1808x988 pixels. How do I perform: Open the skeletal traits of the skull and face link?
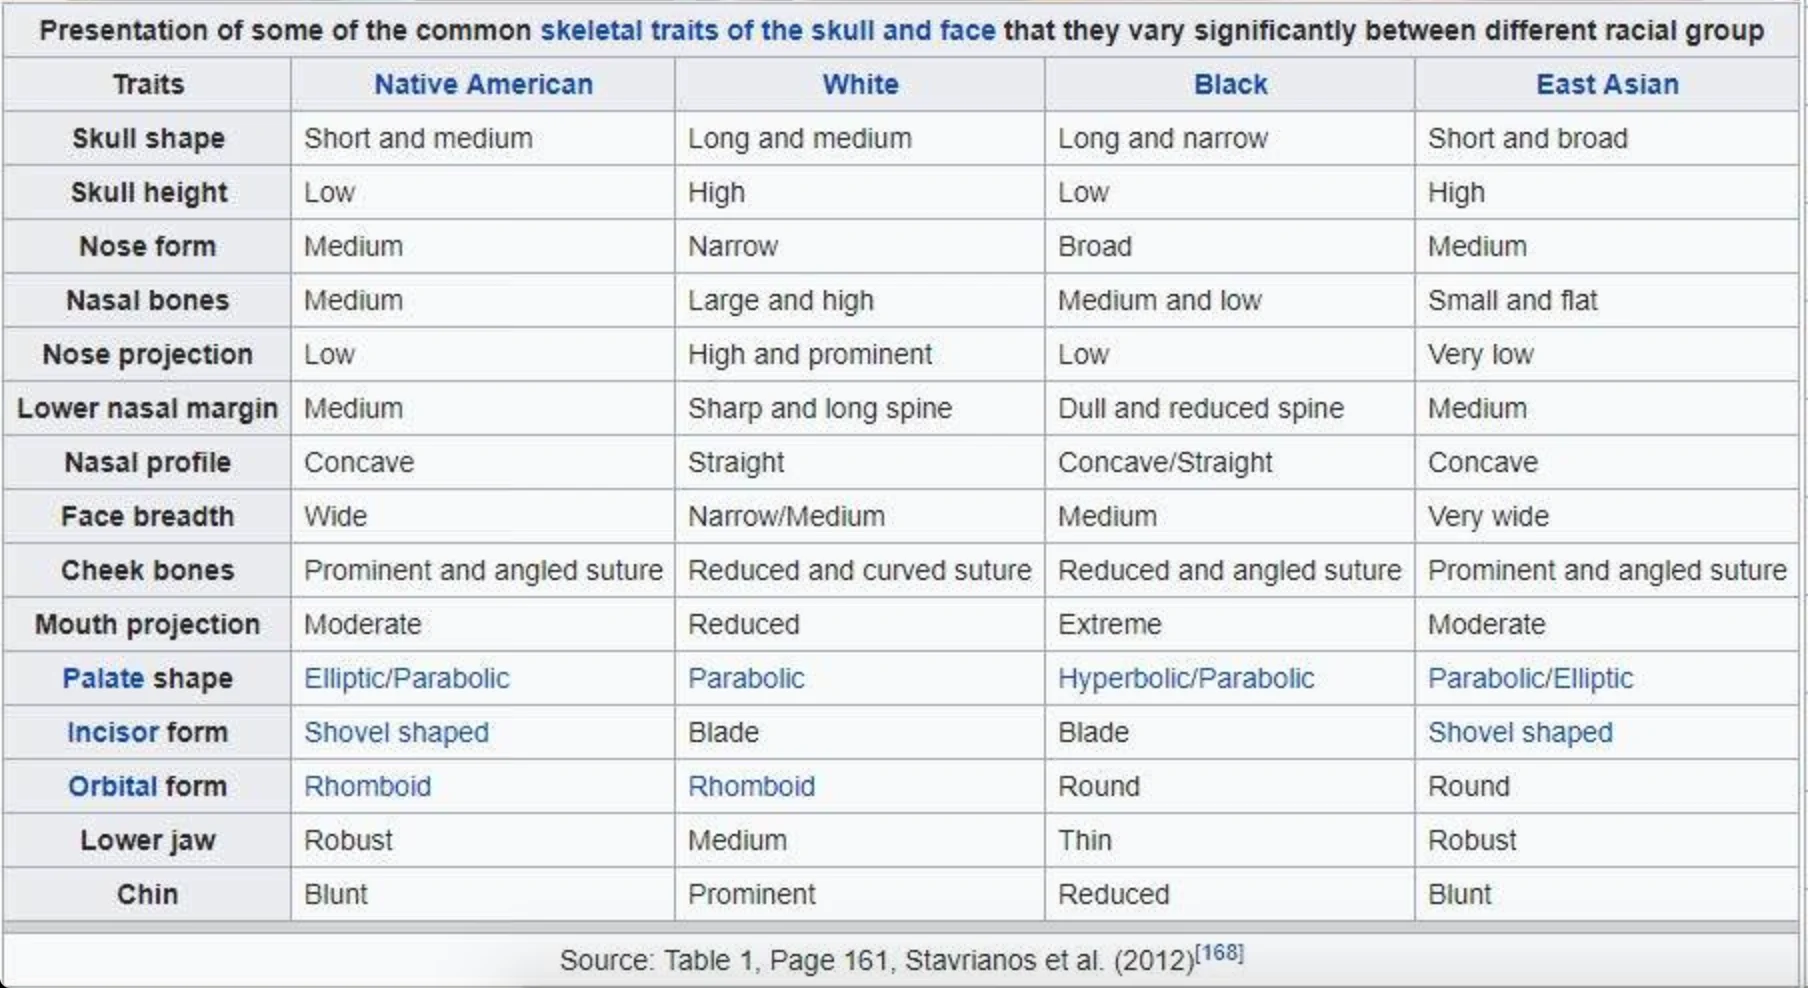[767, 31]
